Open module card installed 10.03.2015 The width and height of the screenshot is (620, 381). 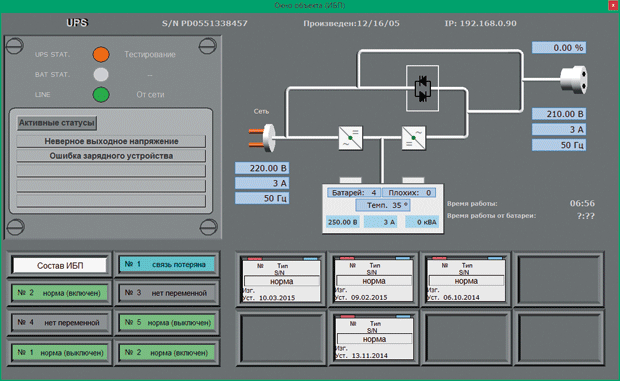pos(281,279)
